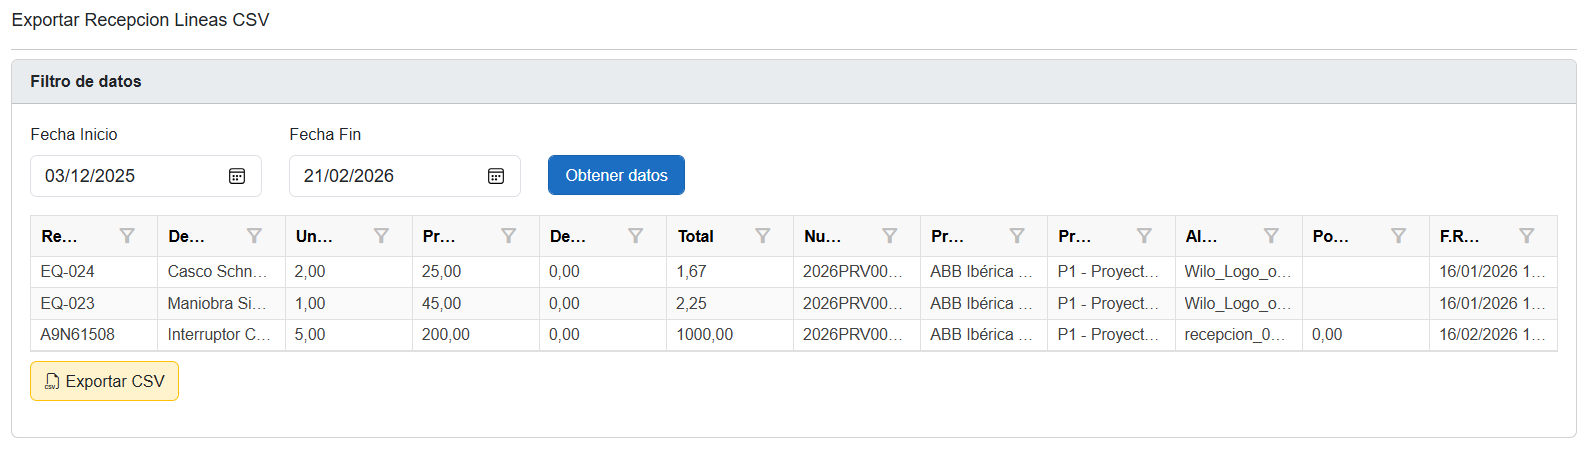
Task: Select the EQ-024 row reference cell
Action: [x=68, y=271]
